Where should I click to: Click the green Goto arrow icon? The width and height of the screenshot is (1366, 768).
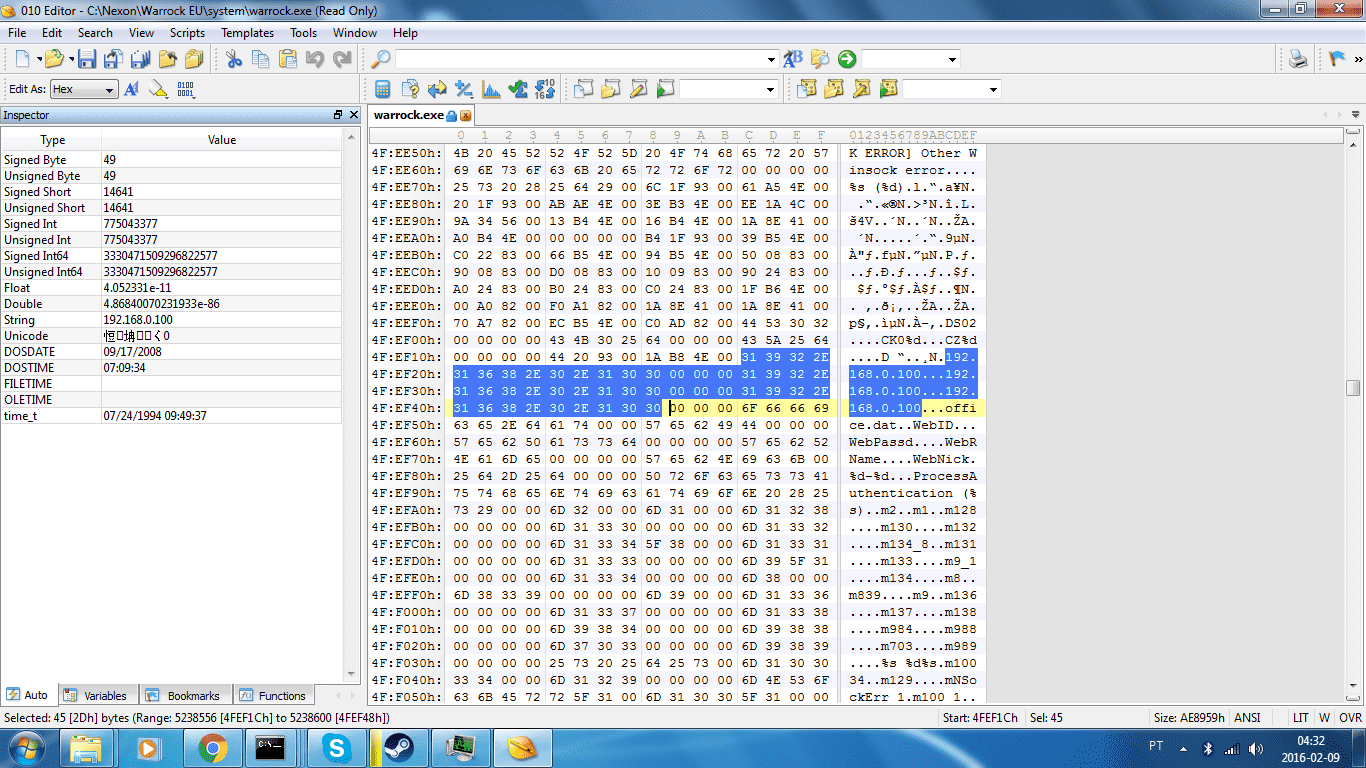pyautogui.click(x=847, y=59)
